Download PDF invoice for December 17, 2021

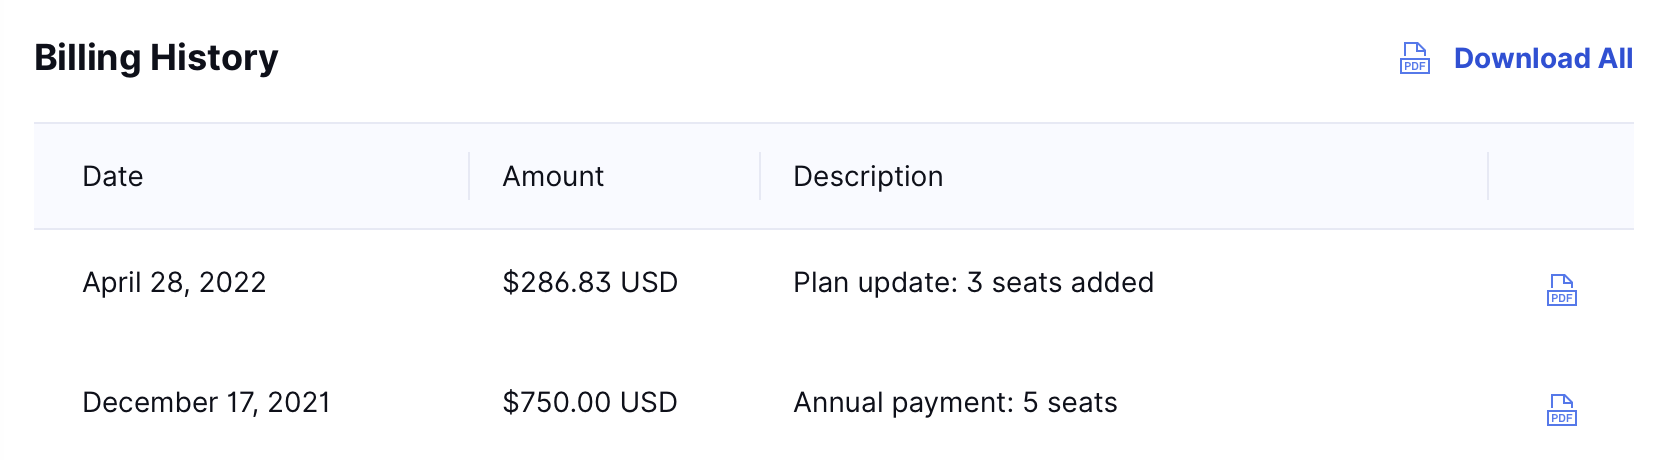[x=1561, y=410]
